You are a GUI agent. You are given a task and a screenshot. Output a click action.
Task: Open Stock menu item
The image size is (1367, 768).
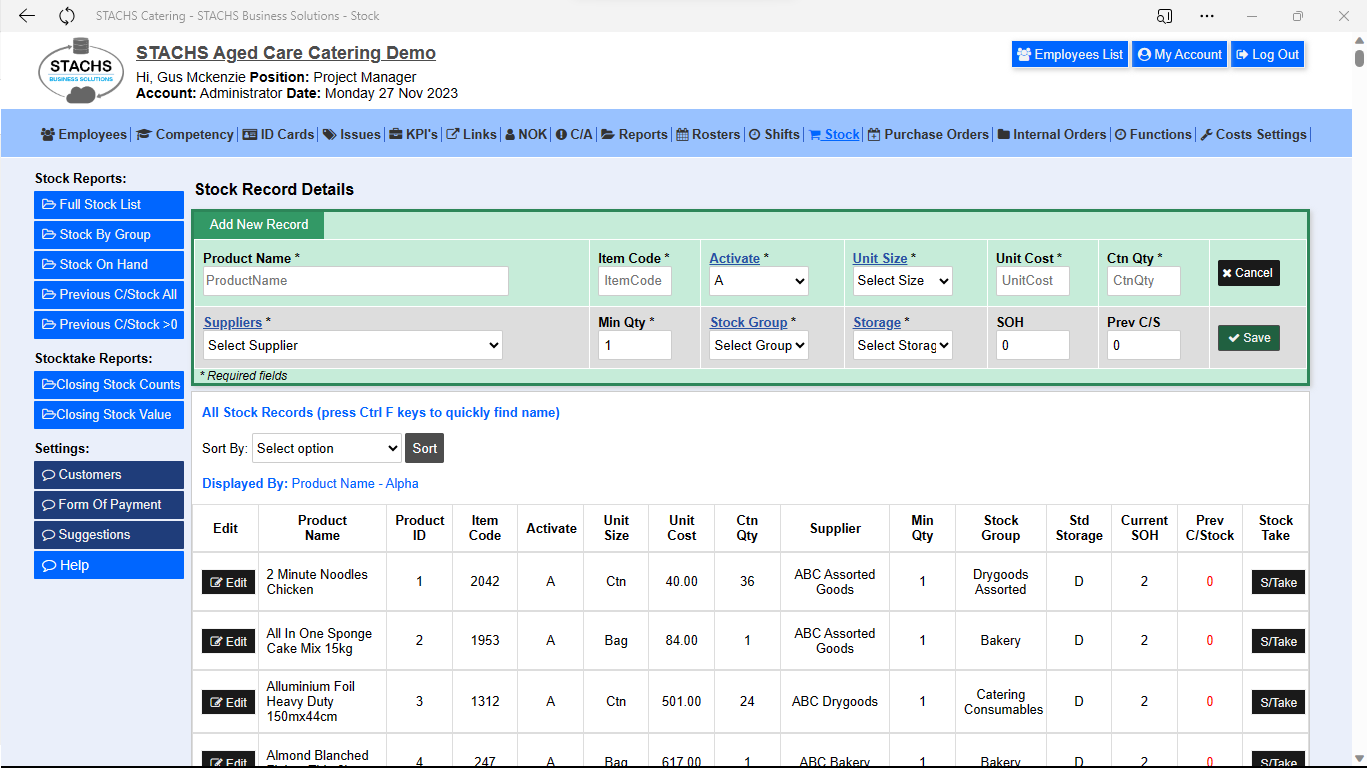point(834,134)
